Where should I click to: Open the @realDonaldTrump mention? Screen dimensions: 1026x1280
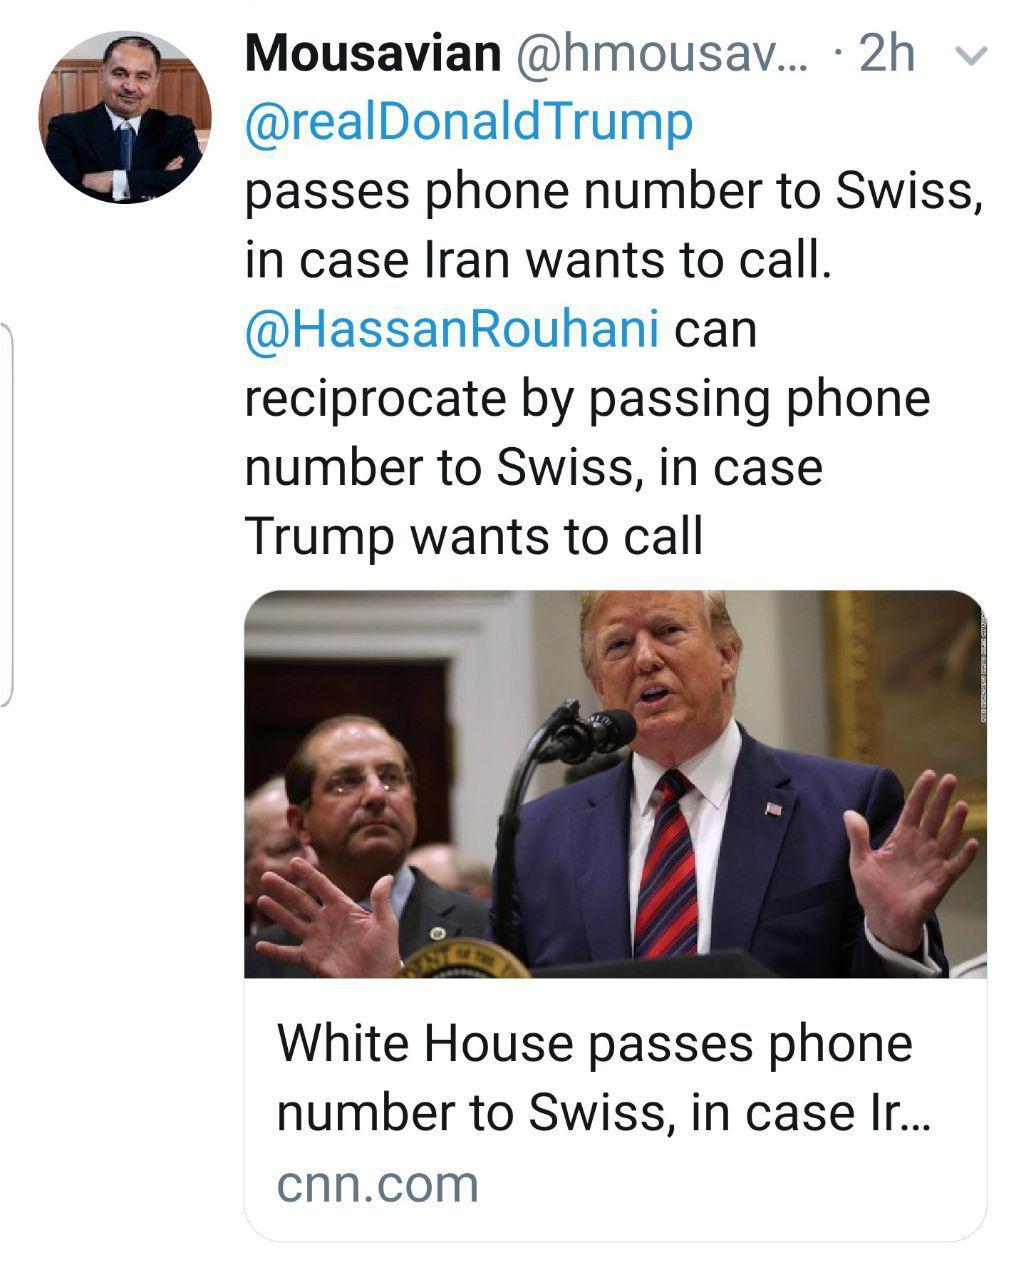pyautogui.click(x=468, y=122)
